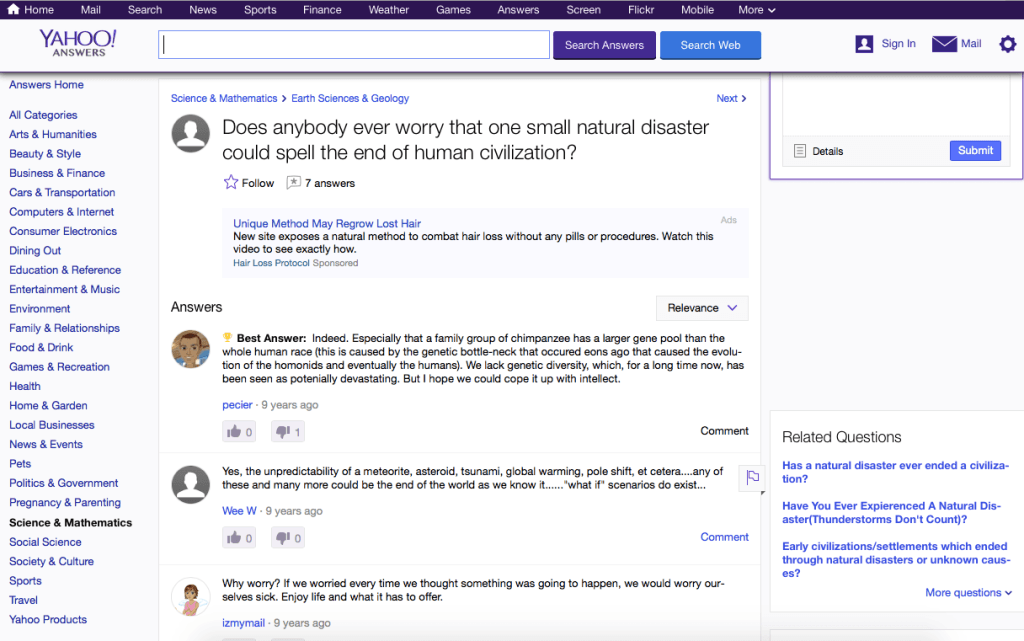
Task: Go to the Next question
Action: [x=731, y=98]
